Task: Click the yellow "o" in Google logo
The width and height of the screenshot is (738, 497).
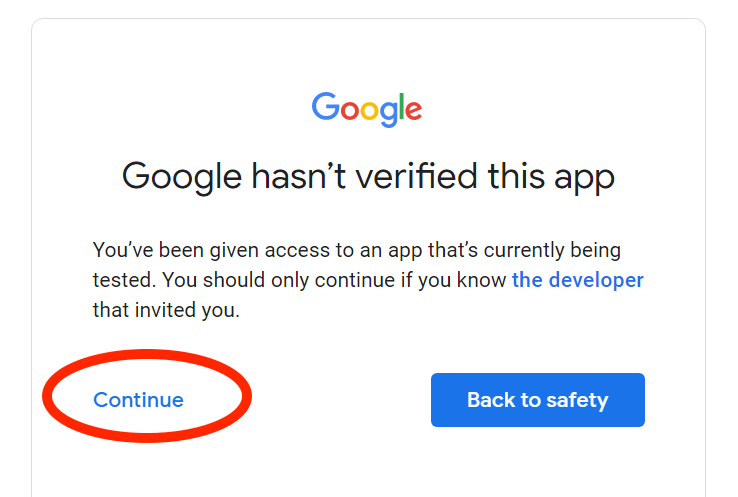Action: coord(369,109)
